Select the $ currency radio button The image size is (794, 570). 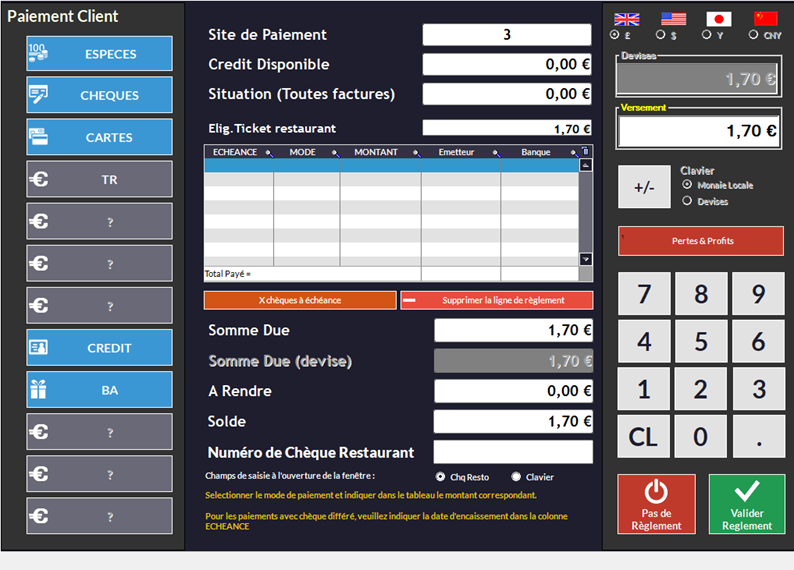click(x=661, y=35)
